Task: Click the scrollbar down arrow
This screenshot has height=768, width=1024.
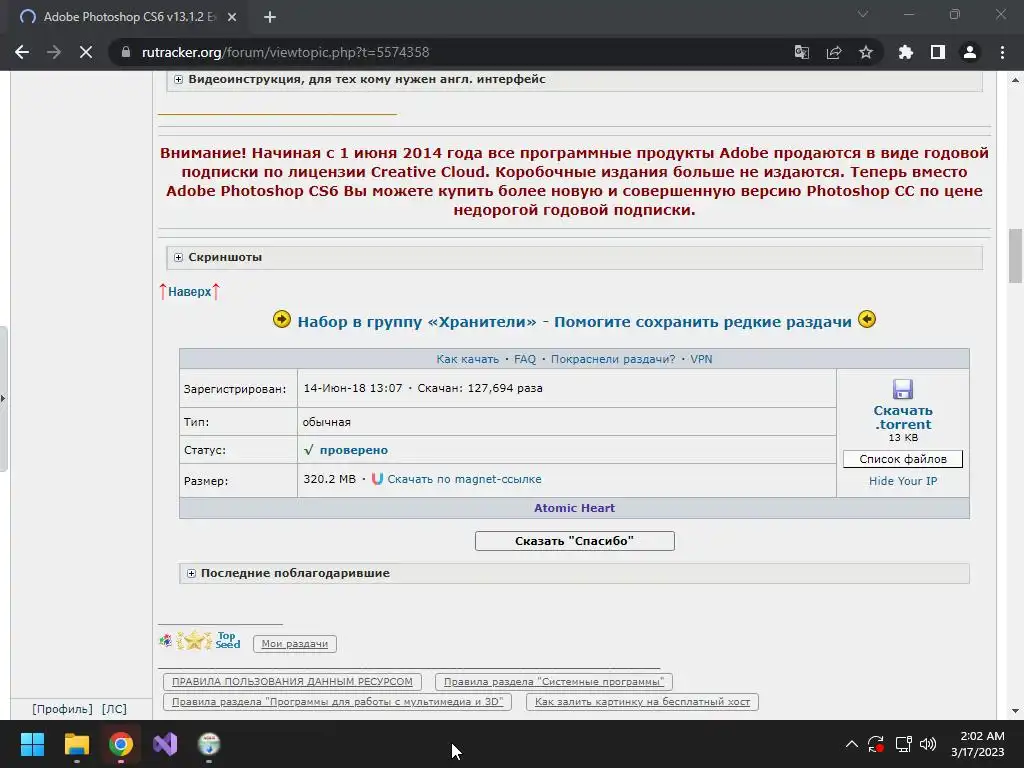Action: [1015, 711]
